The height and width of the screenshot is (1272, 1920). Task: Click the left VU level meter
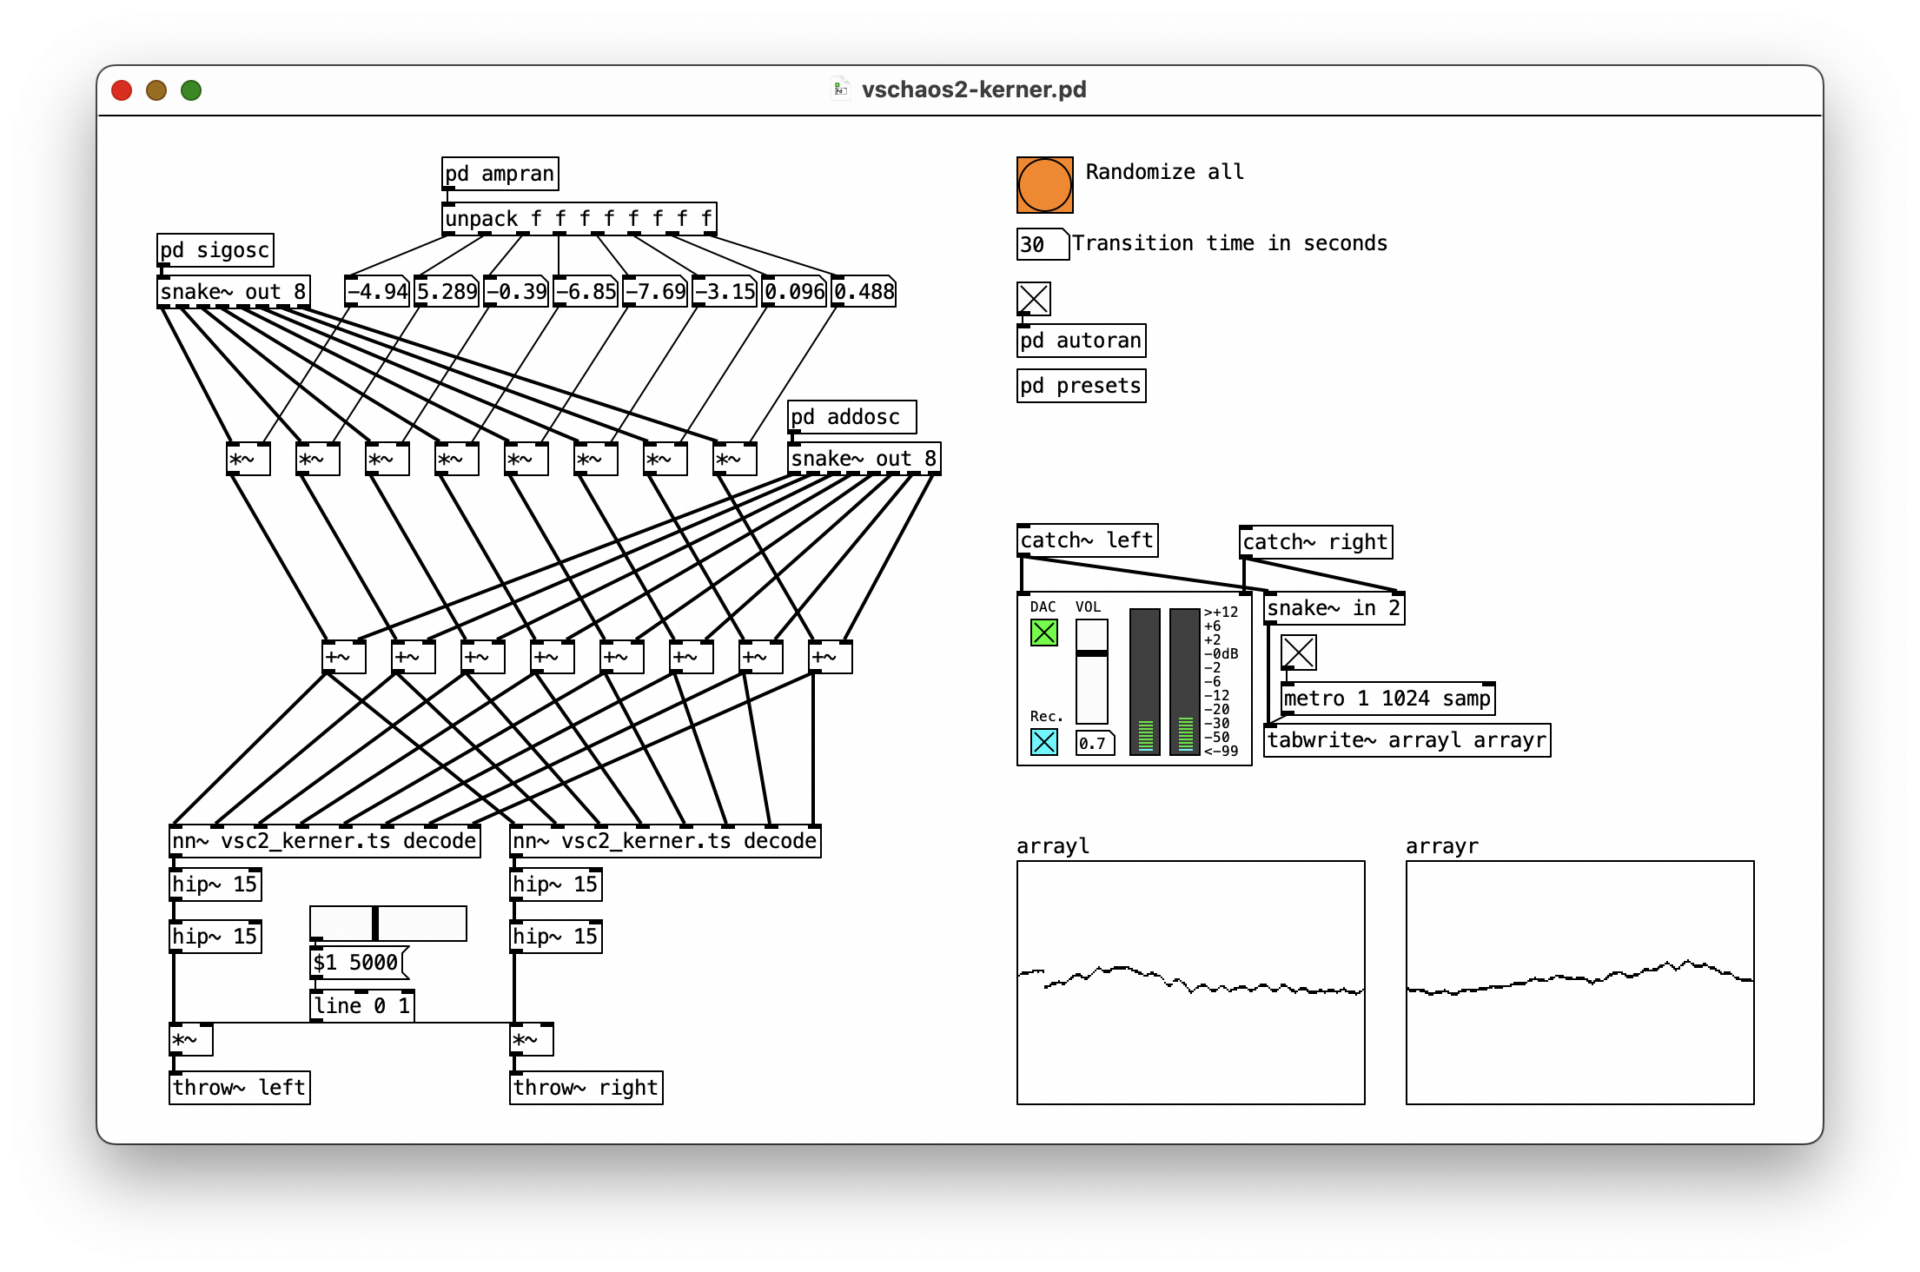pyautogui.click(x=1145, y=681)
